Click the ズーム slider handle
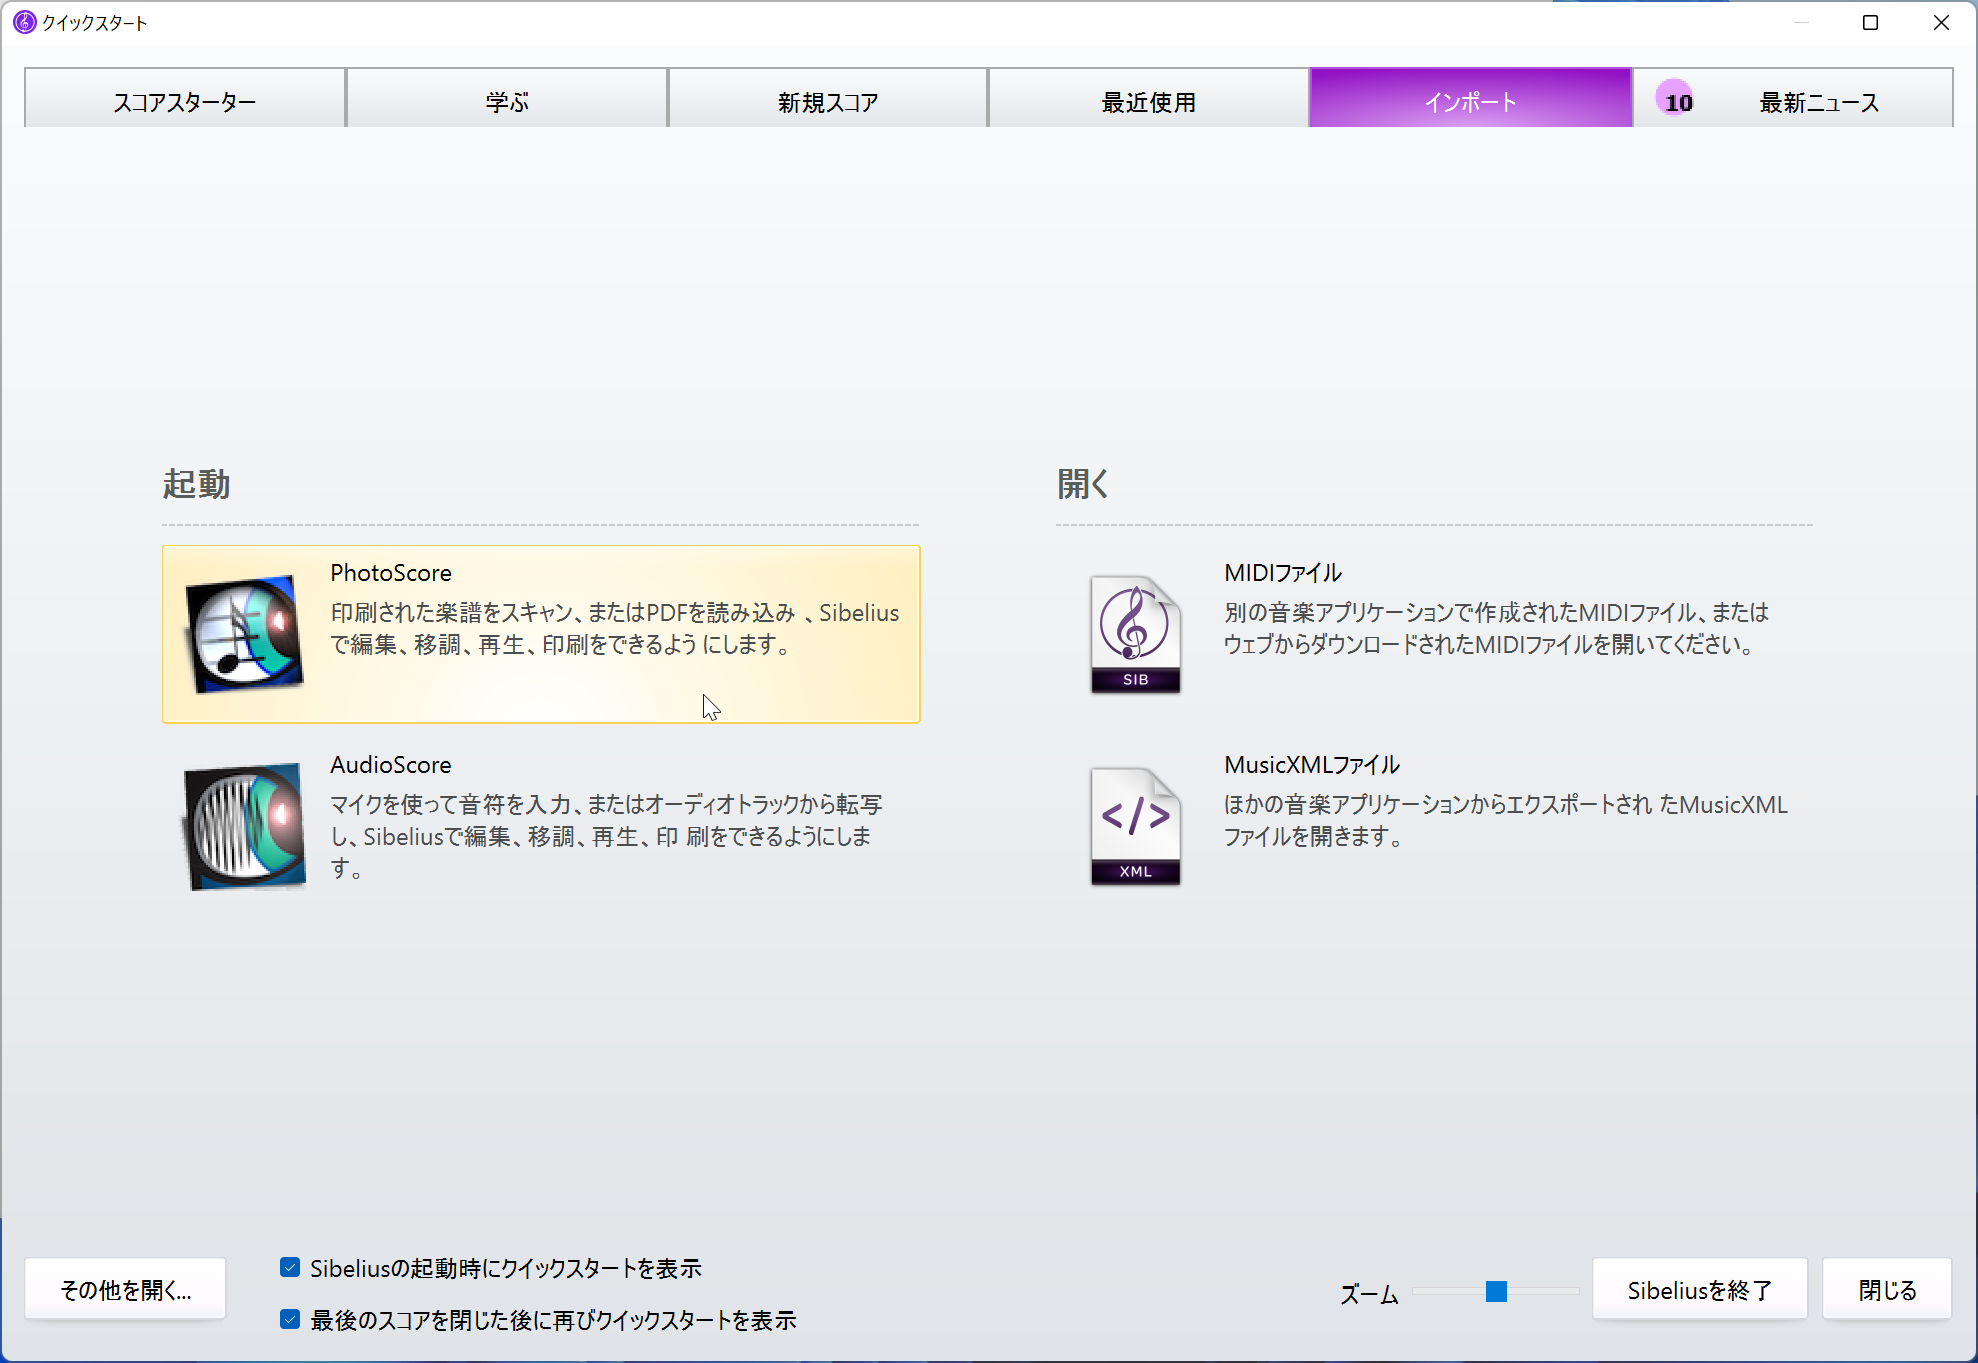Viewport: 1978px width, 1363px height. (1496, 1292)
